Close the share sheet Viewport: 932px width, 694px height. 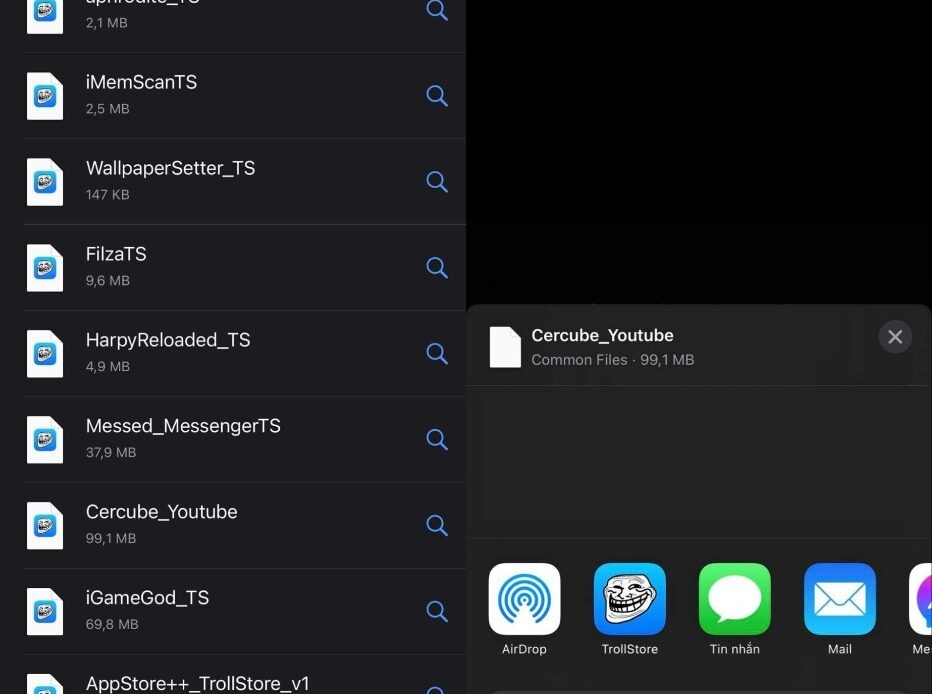(895, 337)
